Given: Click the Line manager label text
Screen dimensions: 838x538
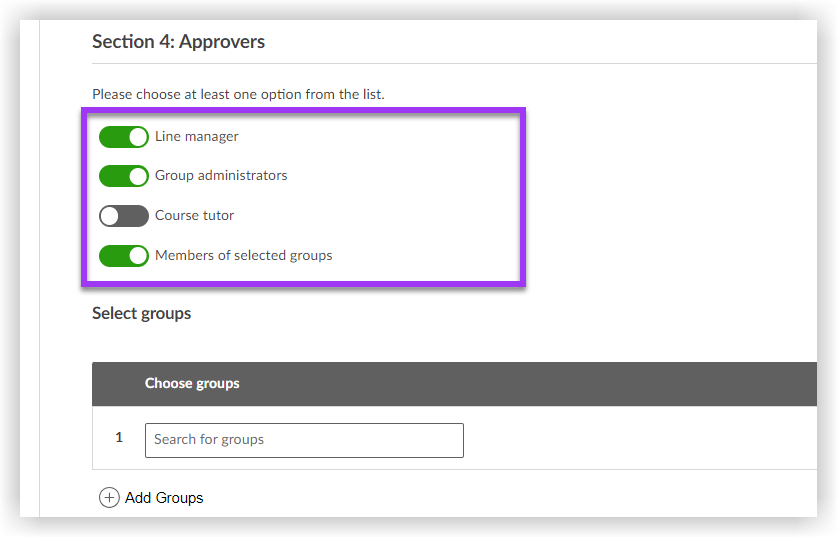Looking at the screenshot, I should click(x=197, y=136).
